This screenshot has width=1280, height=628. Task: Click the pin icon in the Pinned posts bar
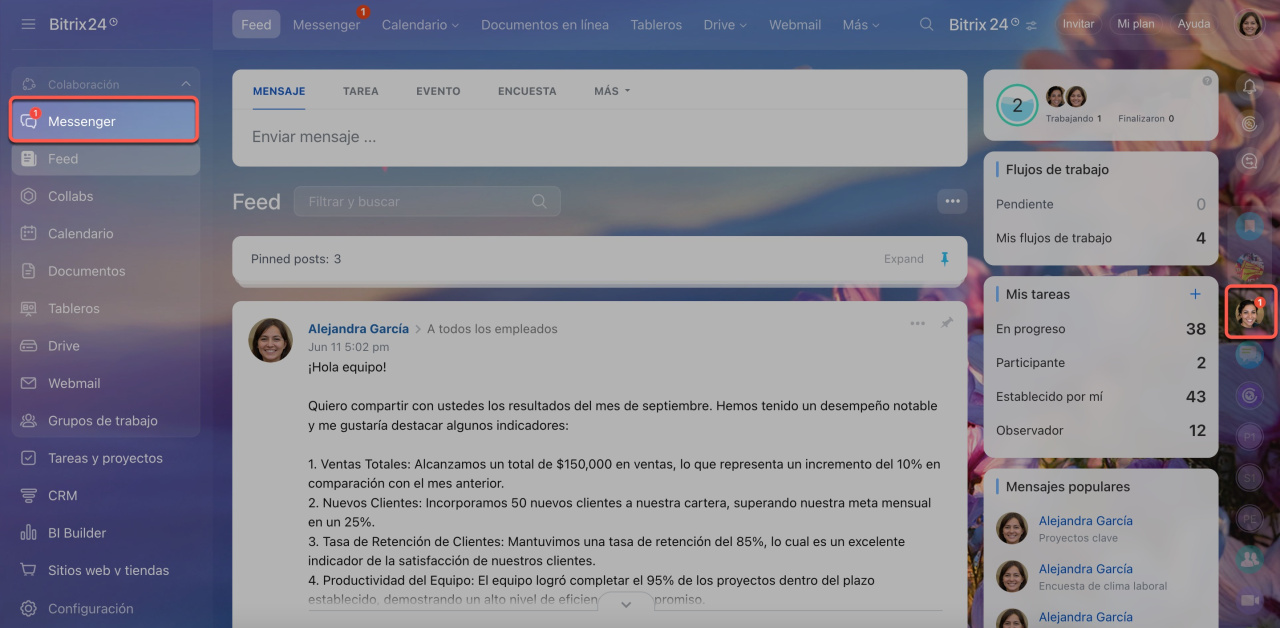pos(945,259)
